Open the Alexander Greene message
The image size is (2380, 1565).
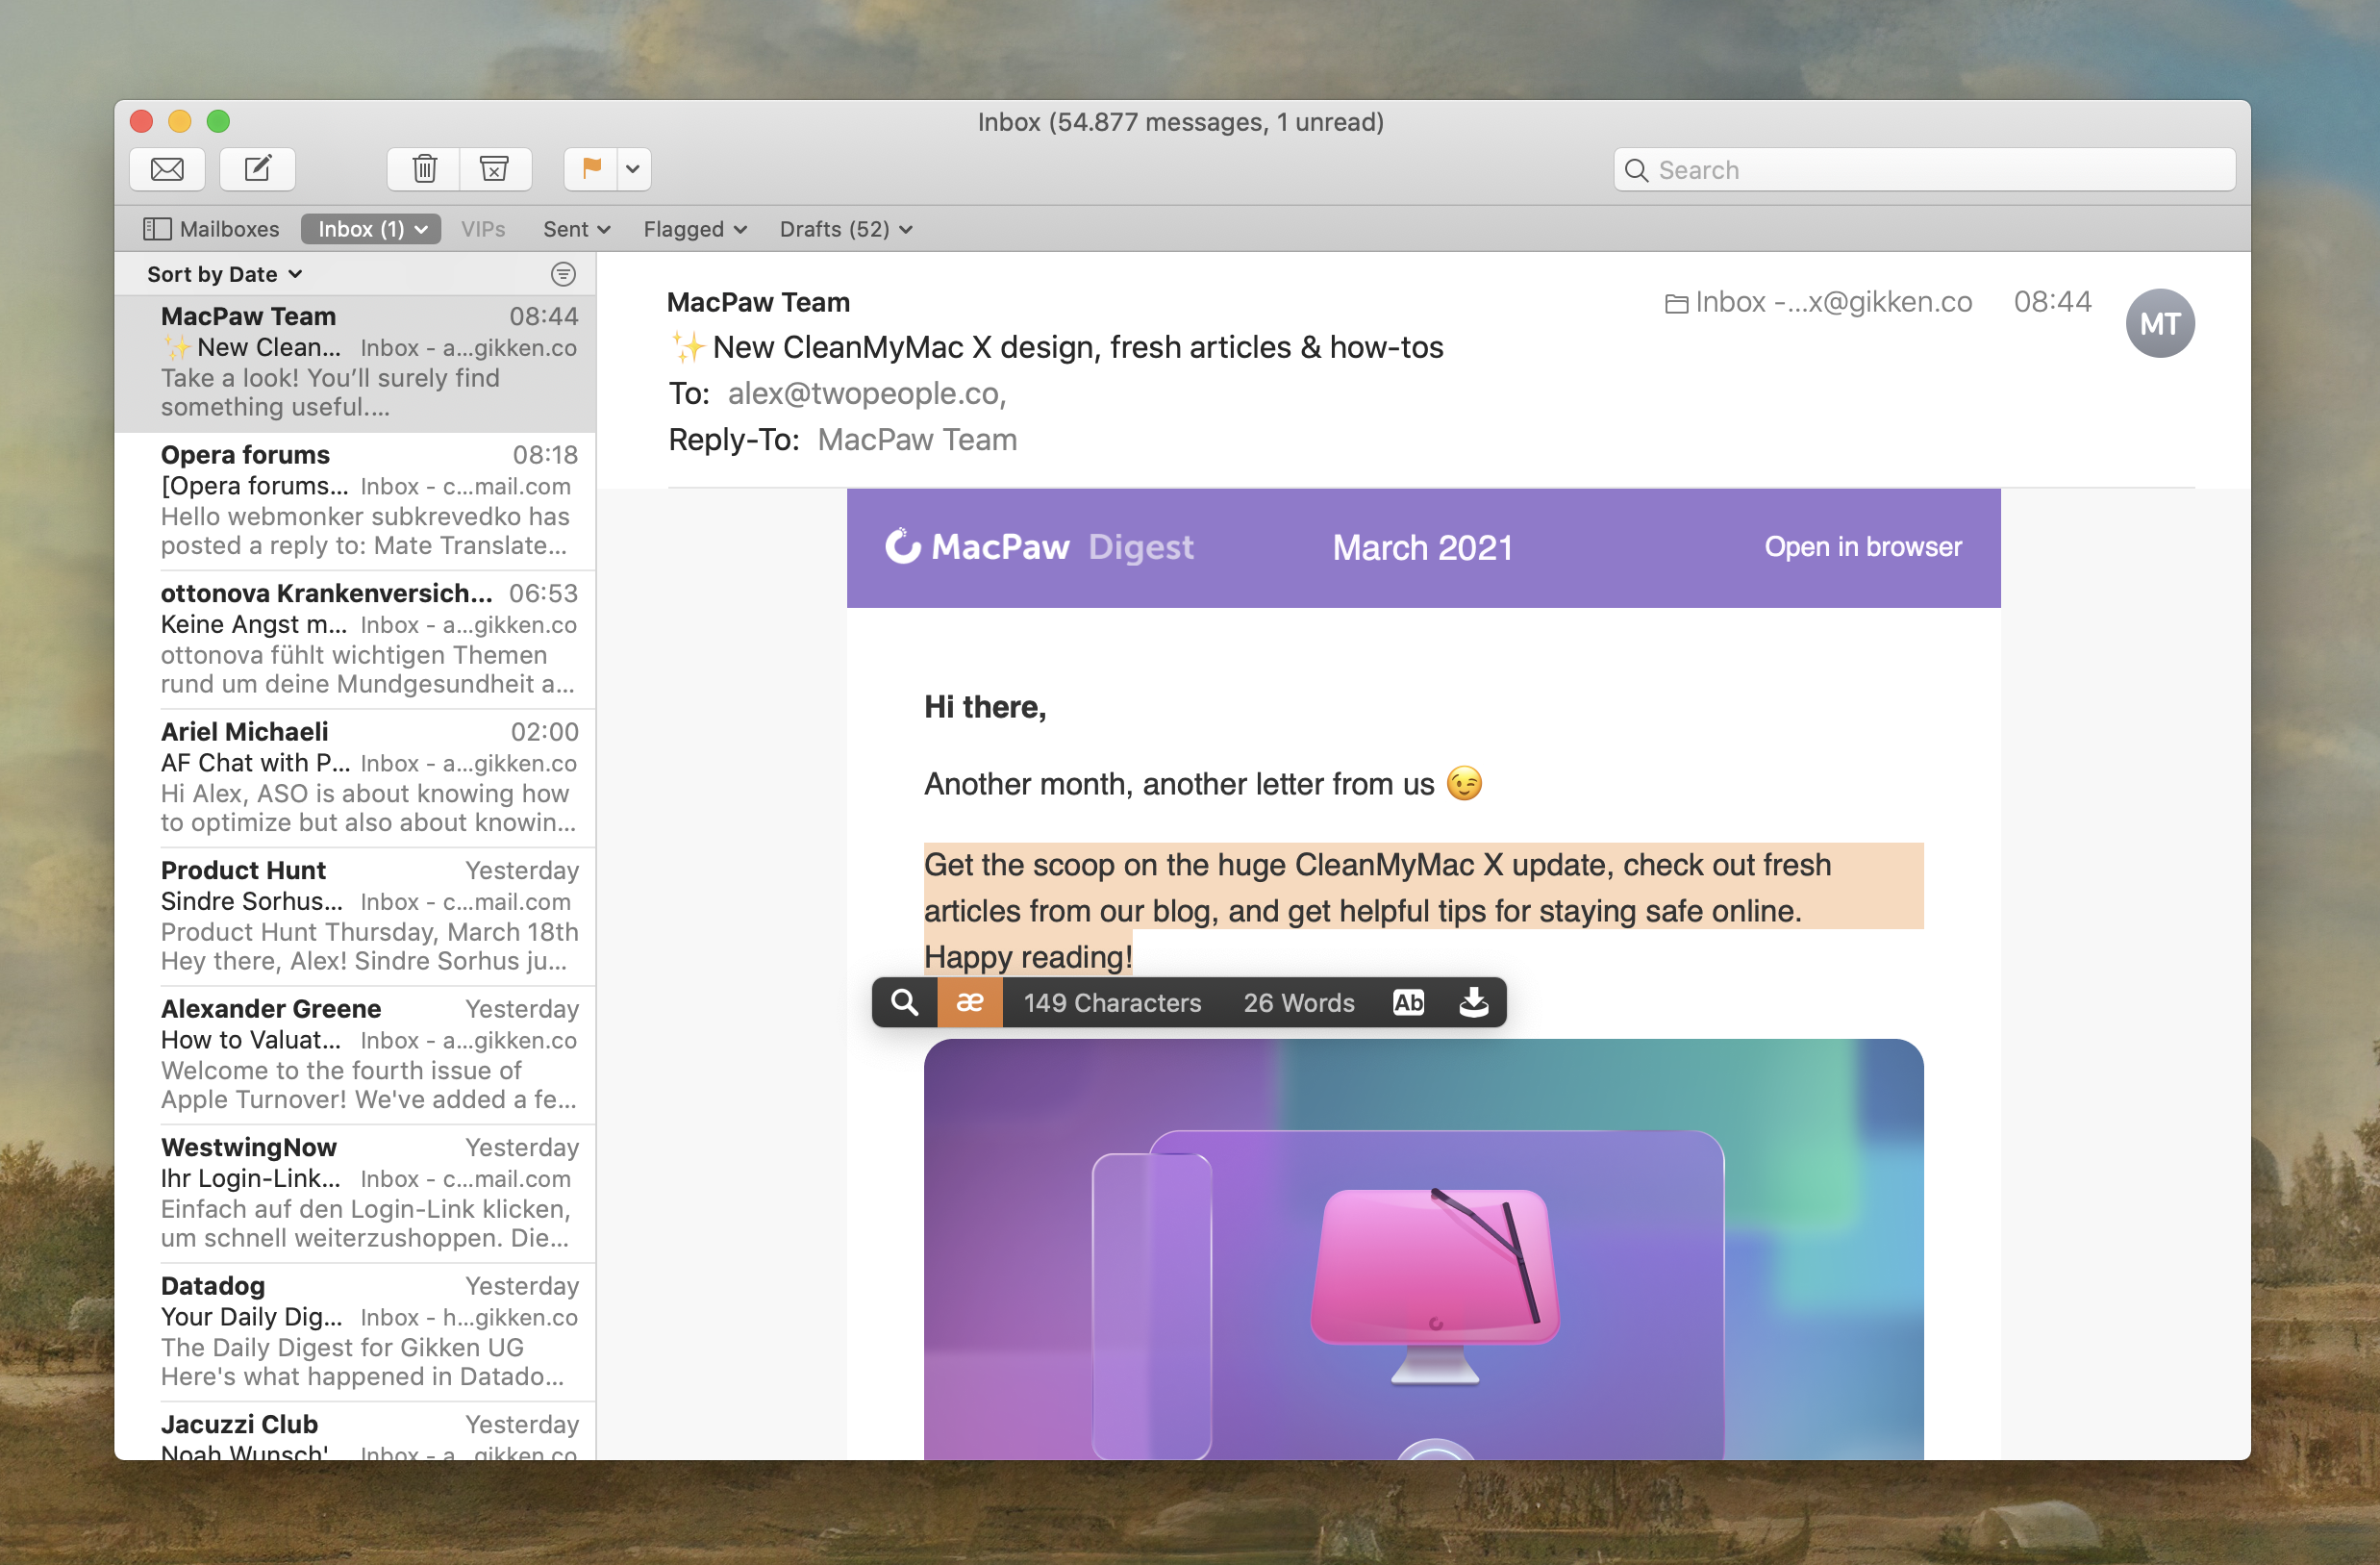click(356, 1055)
